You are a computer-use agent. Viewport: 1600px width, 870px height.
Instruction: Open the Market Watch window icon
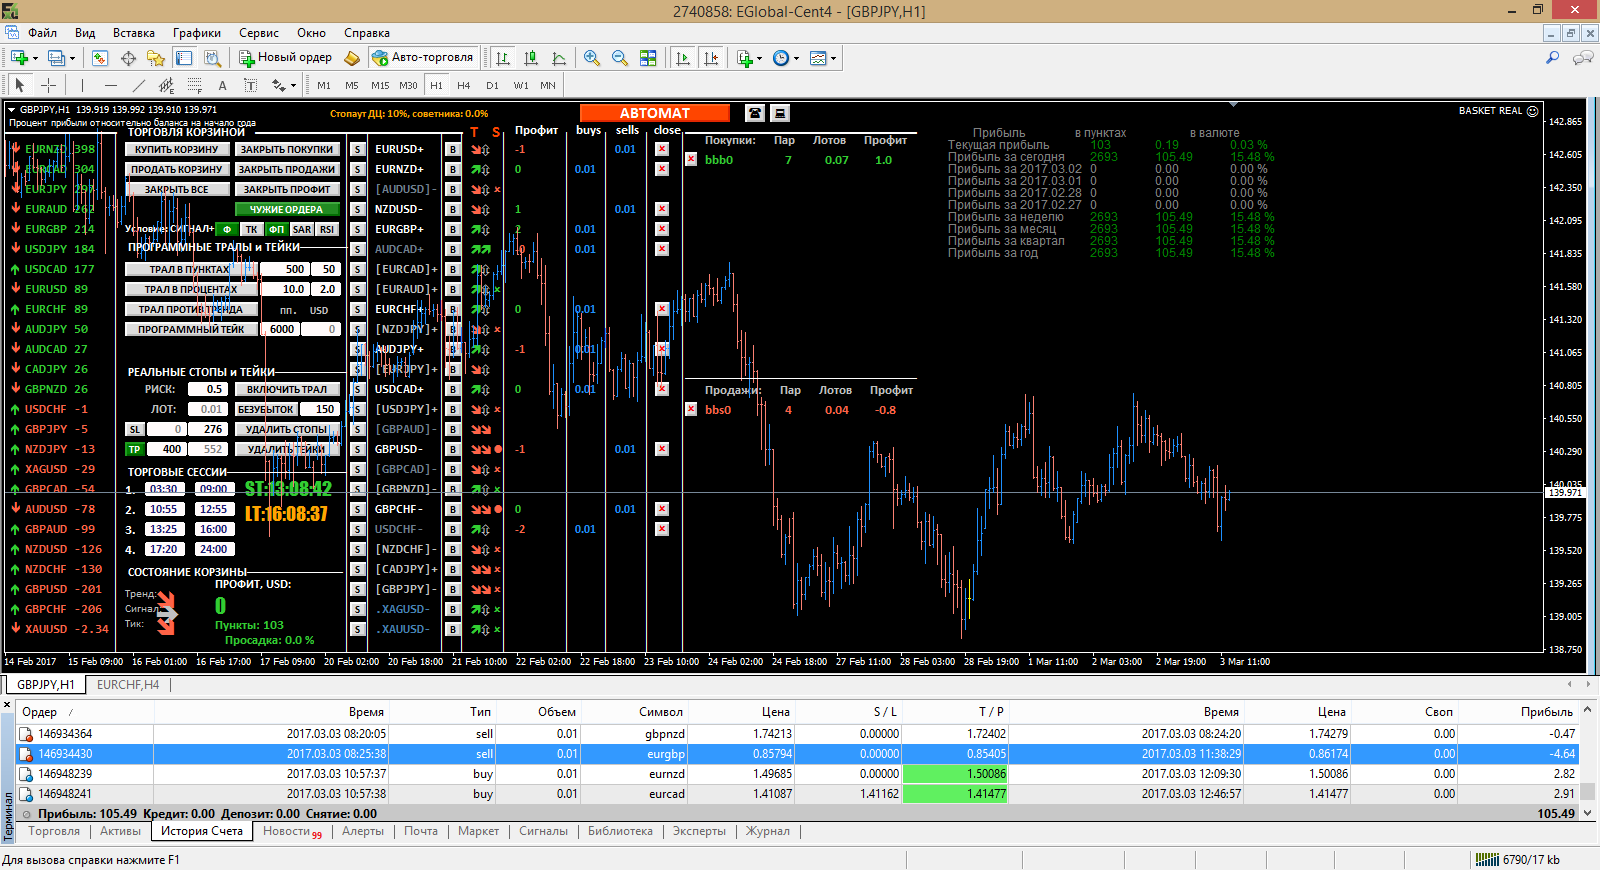[x=100, y=58]
